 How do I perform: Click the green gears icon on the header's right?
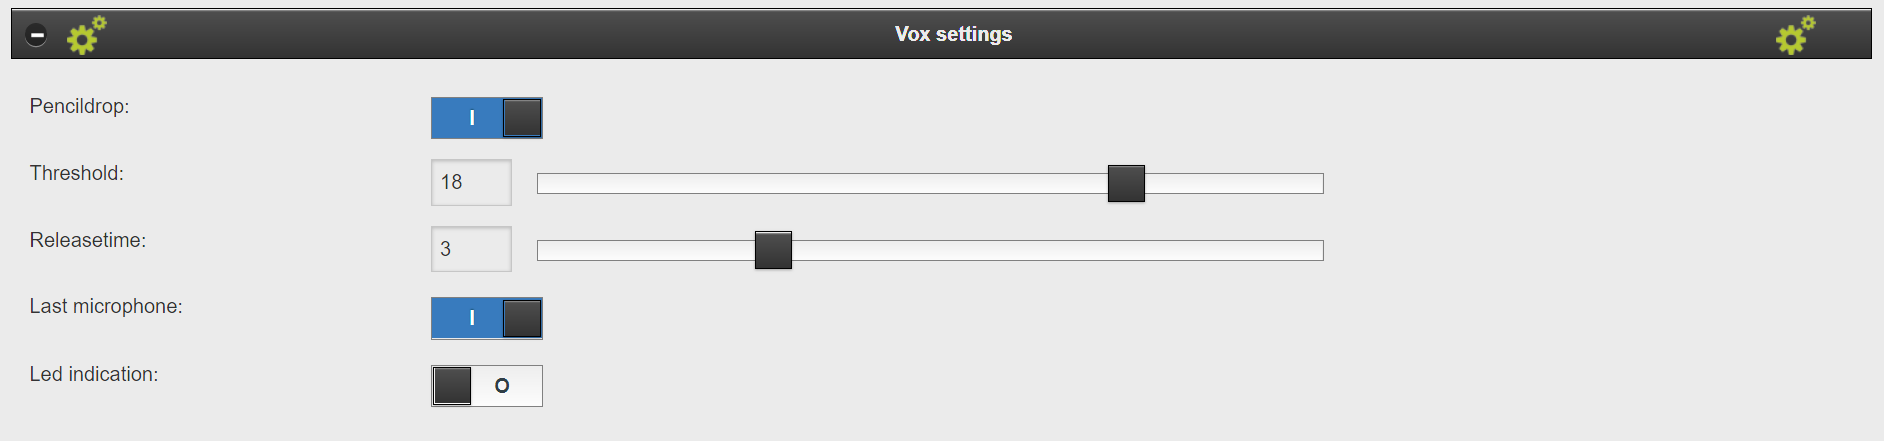tap(1795, 35)
